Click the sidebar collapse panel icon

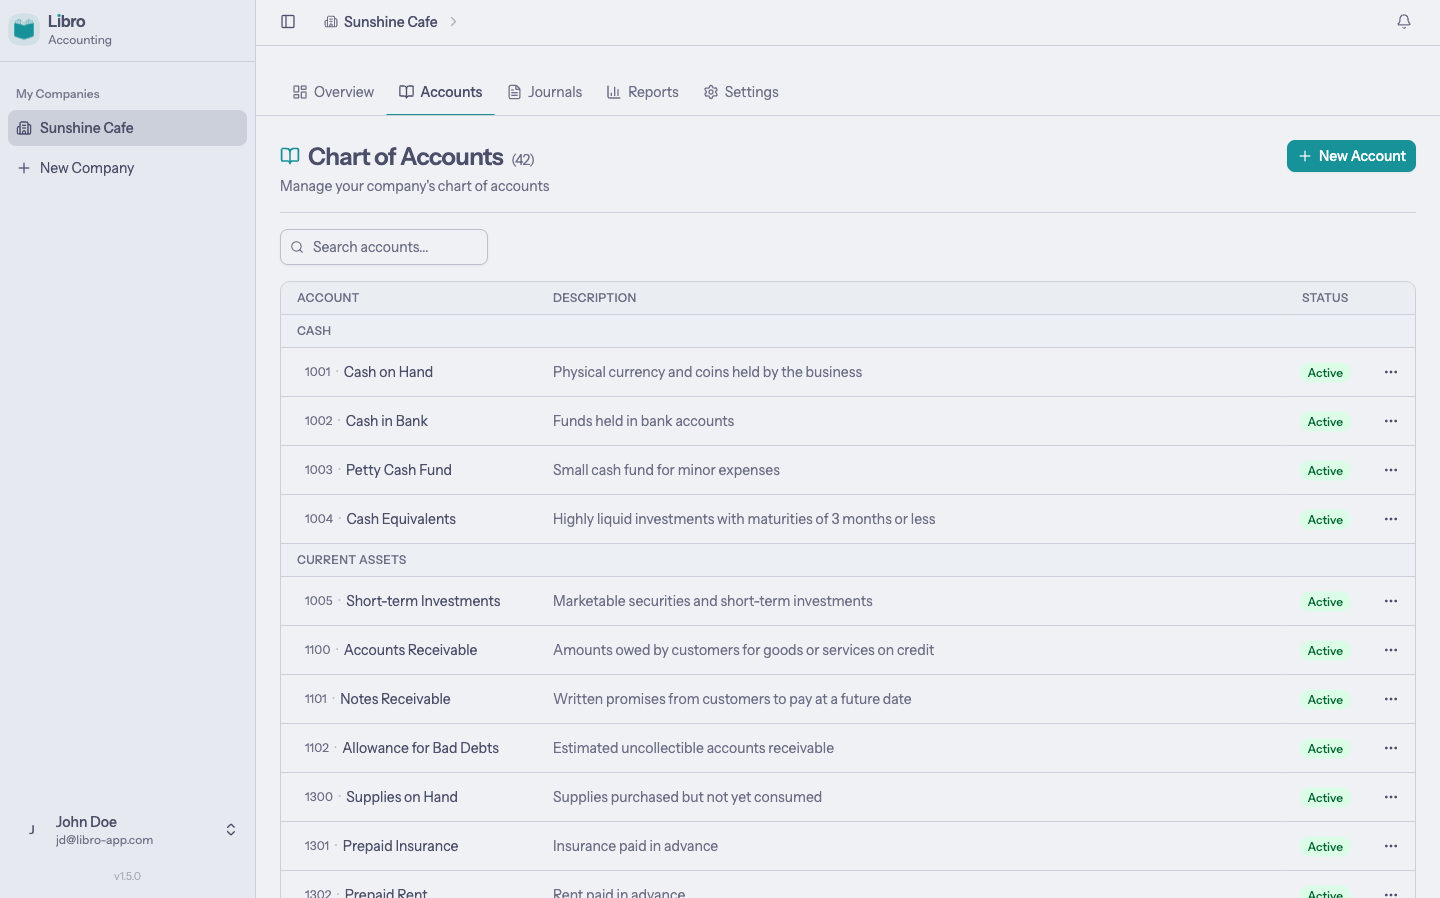point(288,21)
